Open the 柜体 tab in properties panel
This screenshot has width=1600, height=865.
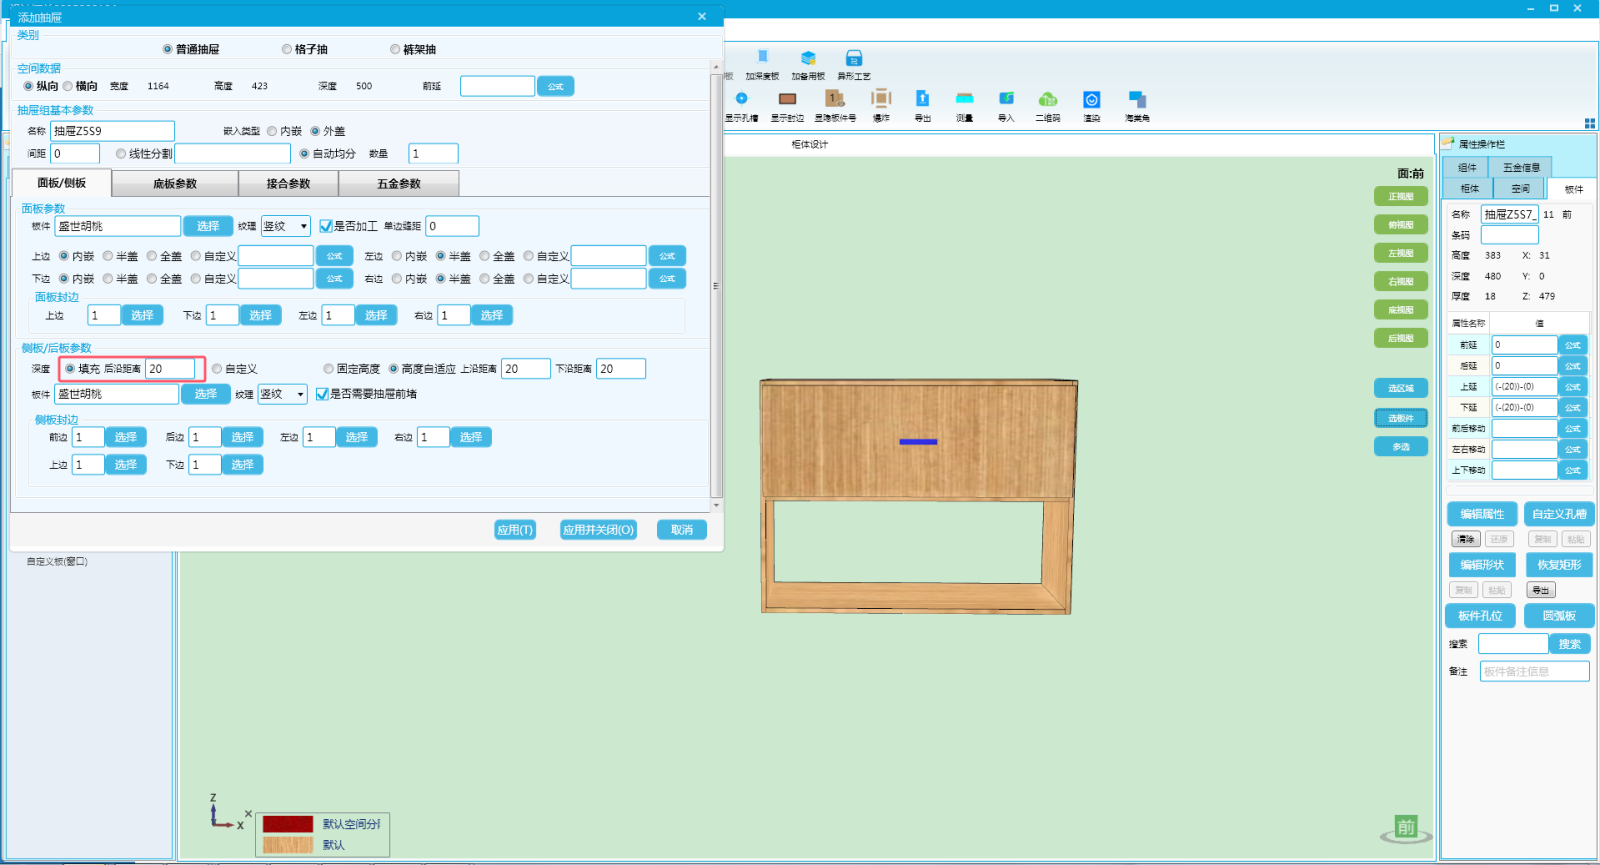pyautogui.click(x=1469, y=189)
